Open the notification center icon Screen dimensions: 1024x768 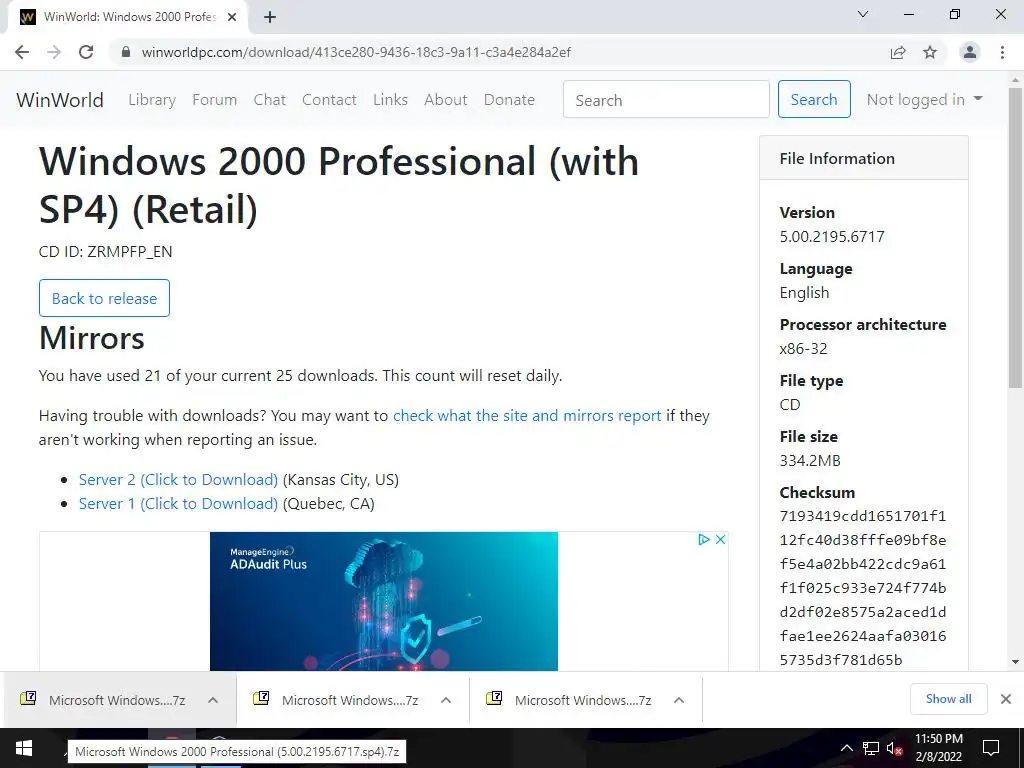coord(991,748)
